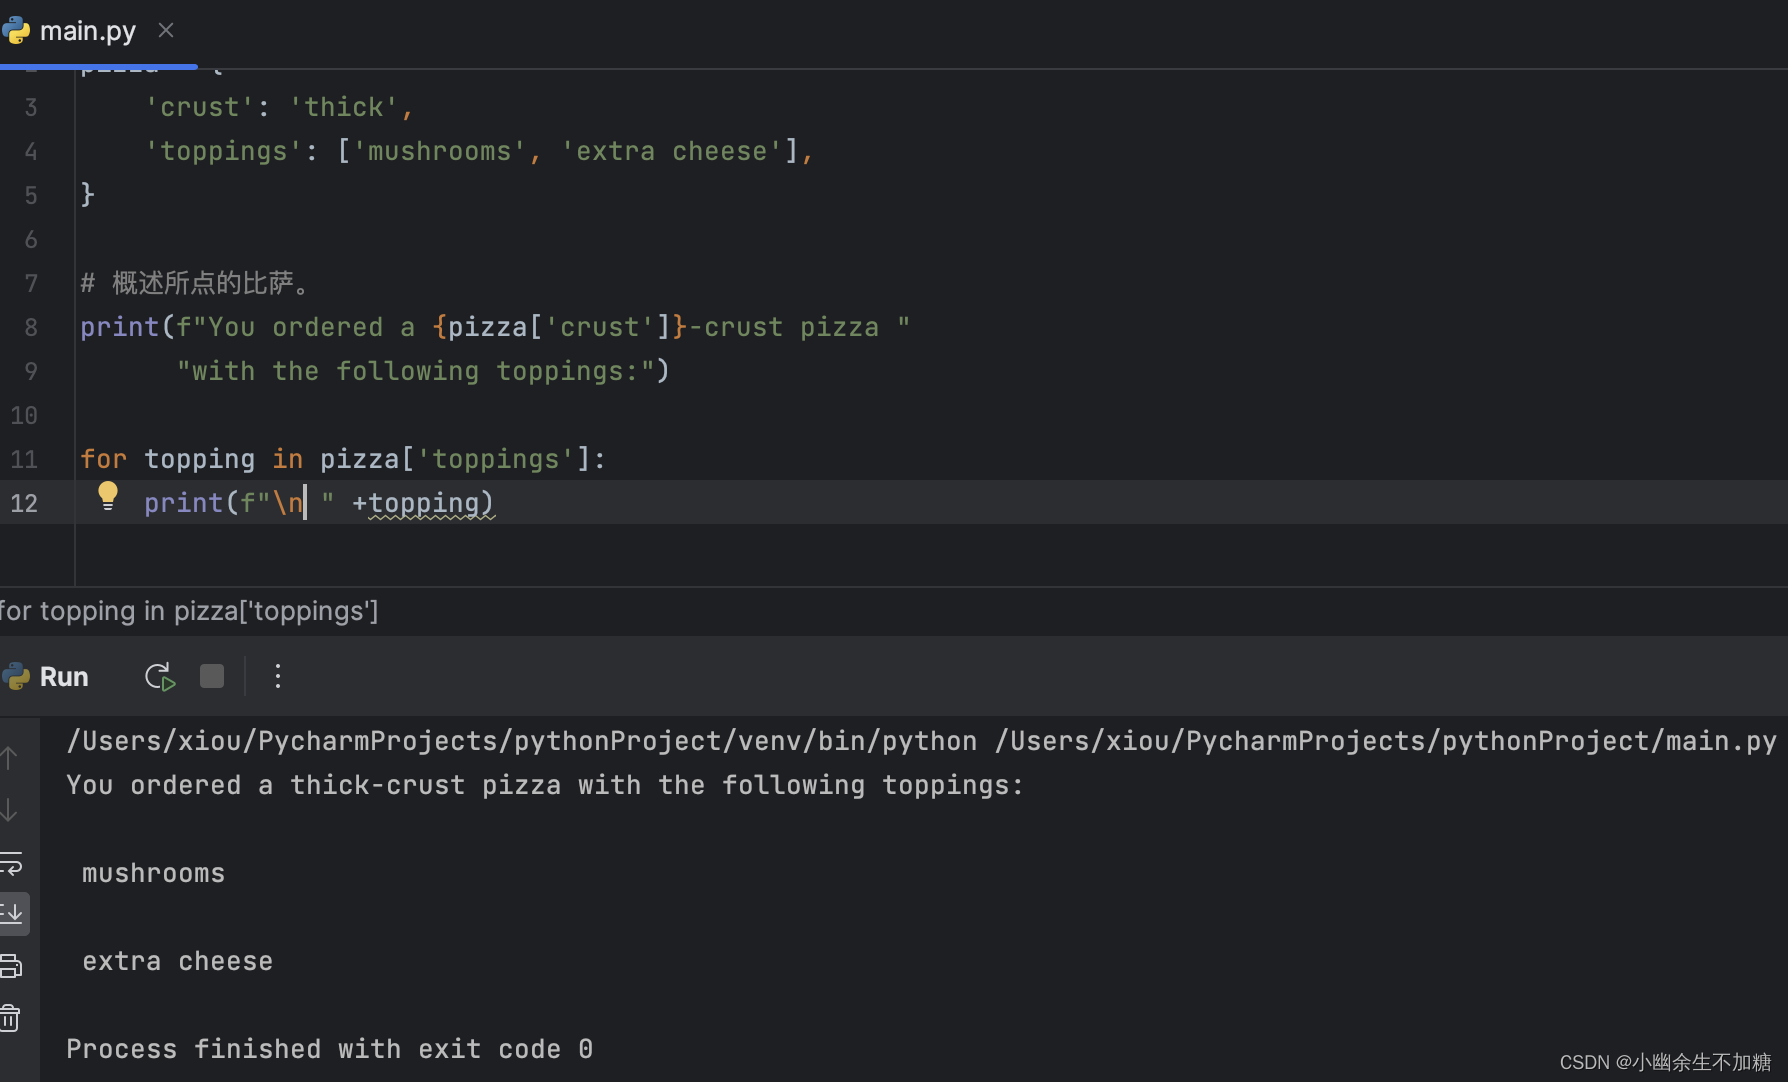Image resolution: width=1788 pixels, height=1082 pixels.
Task: Click the print icon in the Run console sidebar
Action: point(11,966)
